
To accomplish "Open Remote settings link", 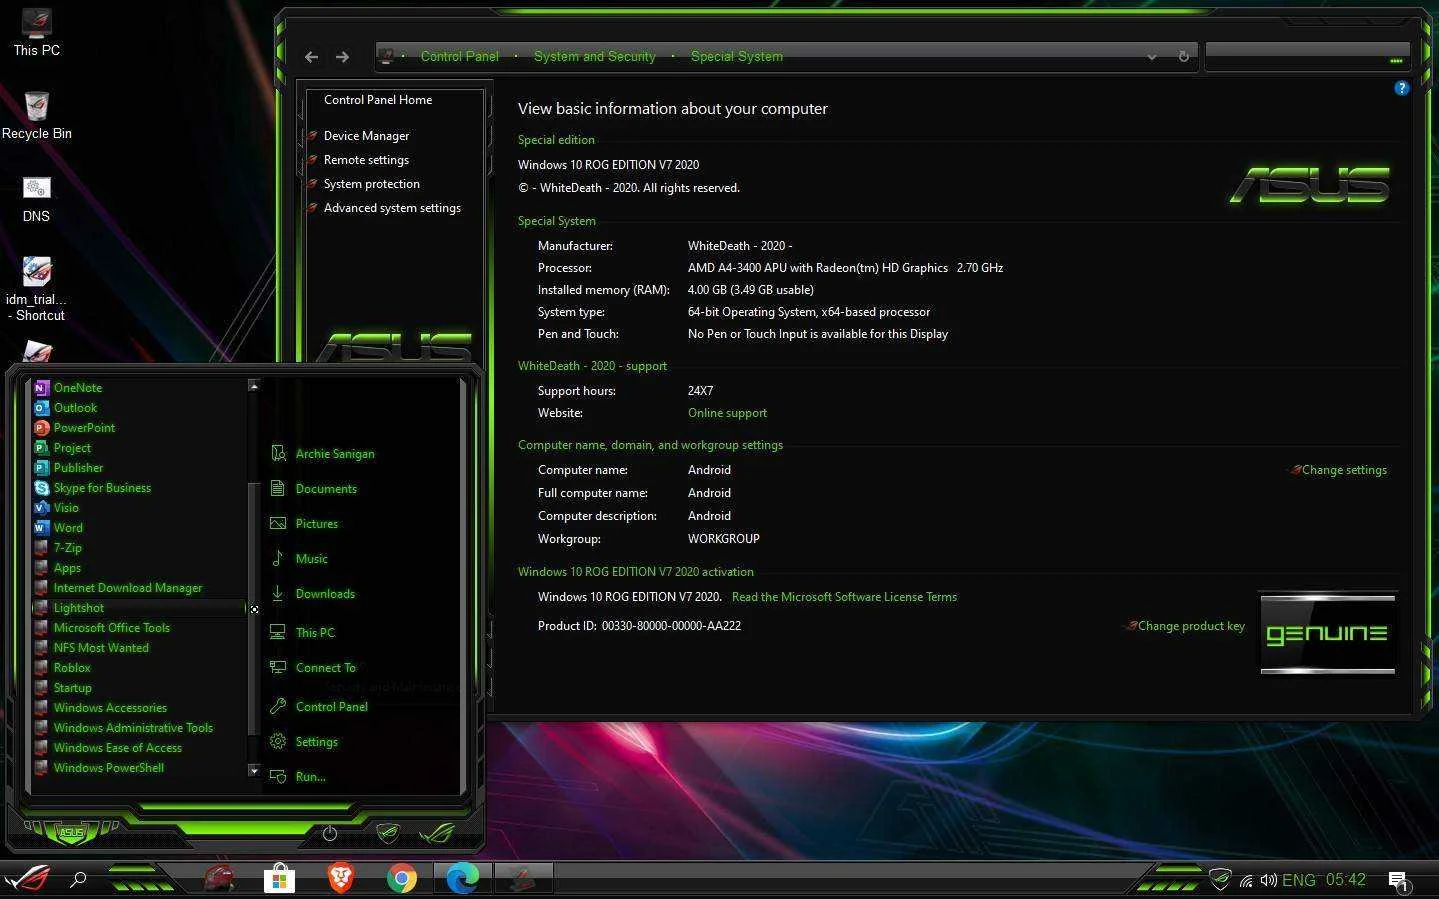I will click(x=366, y=160).
